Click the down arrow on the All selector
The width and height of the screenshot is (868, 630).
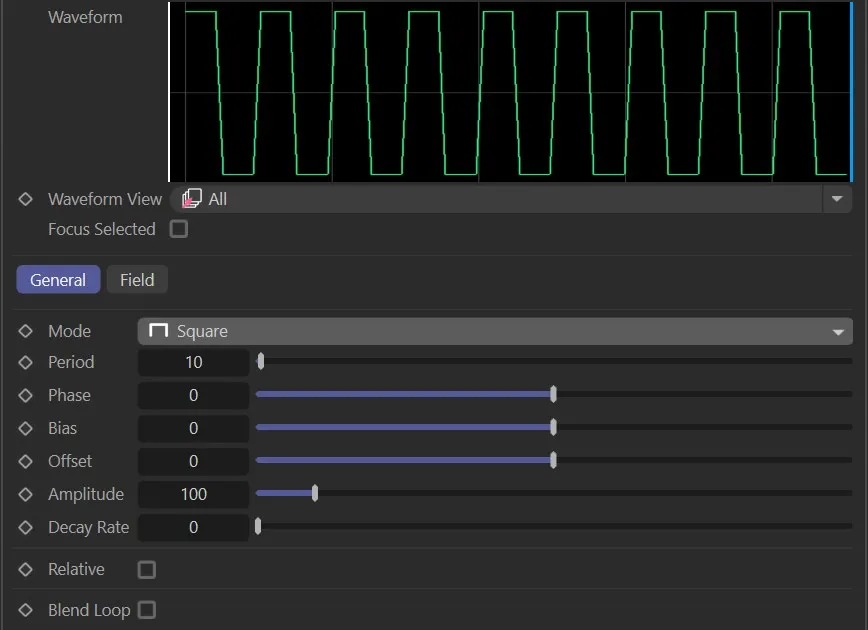837,199
